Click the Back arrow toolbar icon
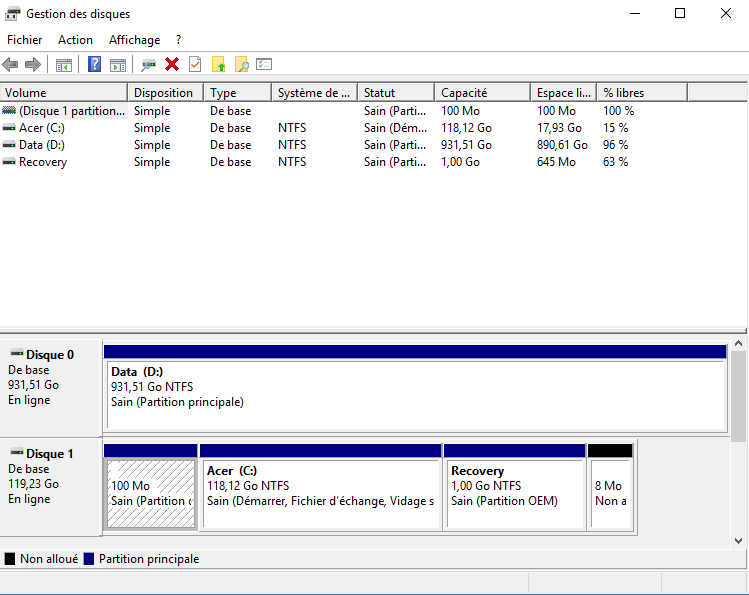 pos(10,64)
